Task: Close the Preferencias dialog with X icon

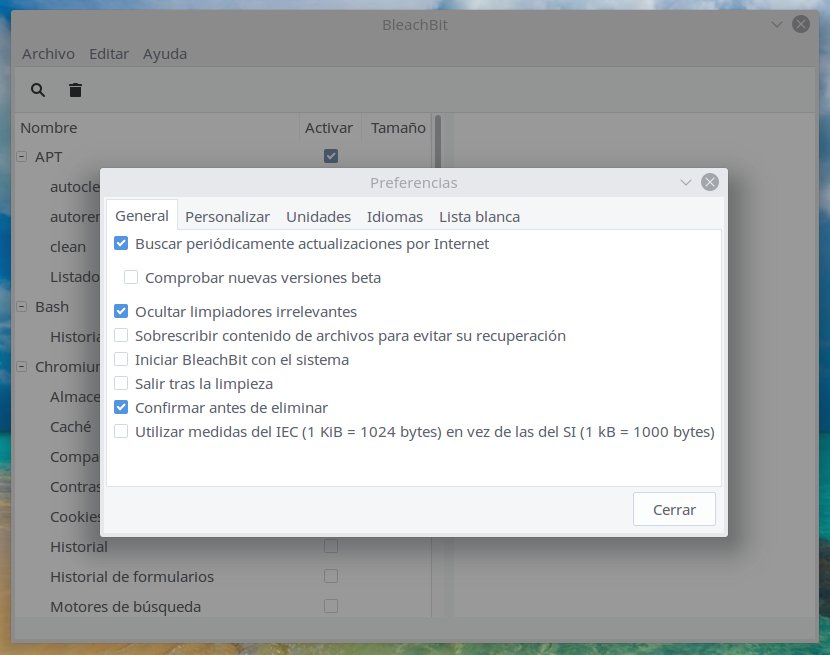Action: click(x=710, y=182)
